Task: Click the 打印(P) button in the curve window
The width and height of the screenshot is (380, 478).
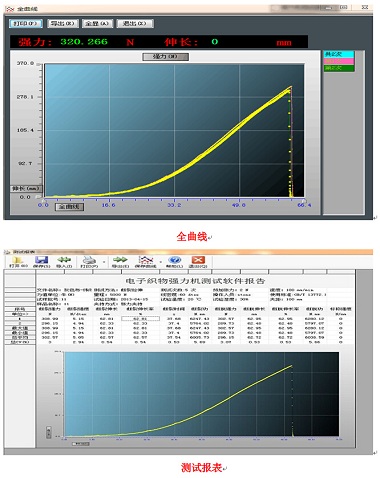Action: coord(25,24)
